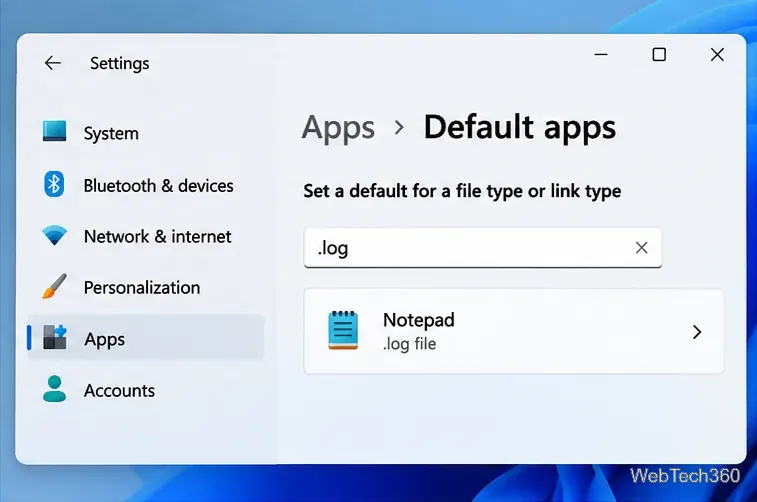This screenshot has height=502, width=757.
Task: Minimize the Settings window
Action: [601, 55]
